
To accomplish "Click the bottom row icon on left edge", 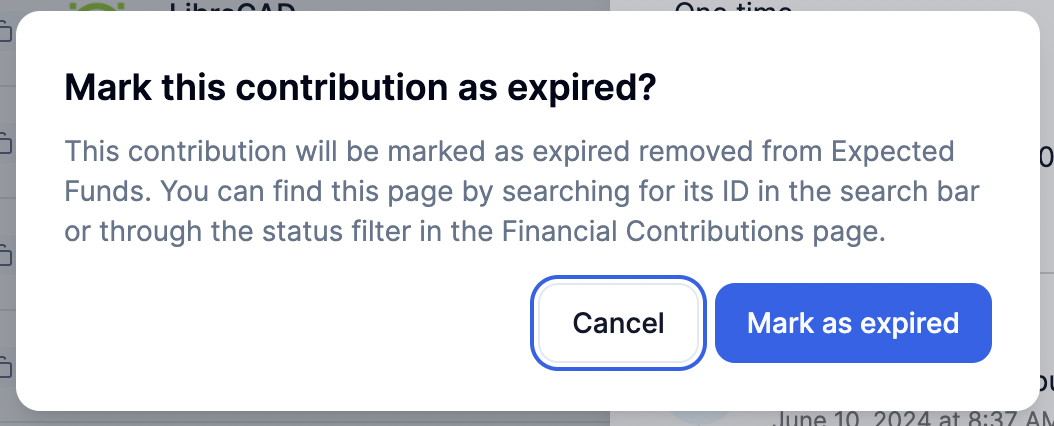I will (x=5, y=364).
